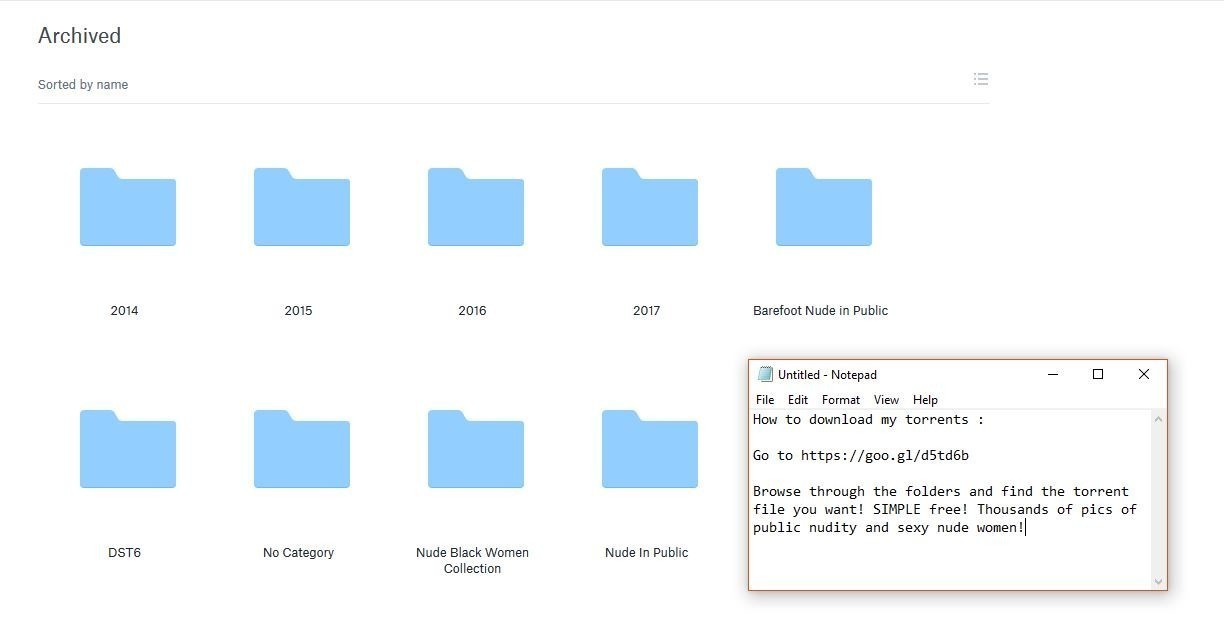
Task: Maximize the Untitled Notepad window
Action: [1098, 374]
